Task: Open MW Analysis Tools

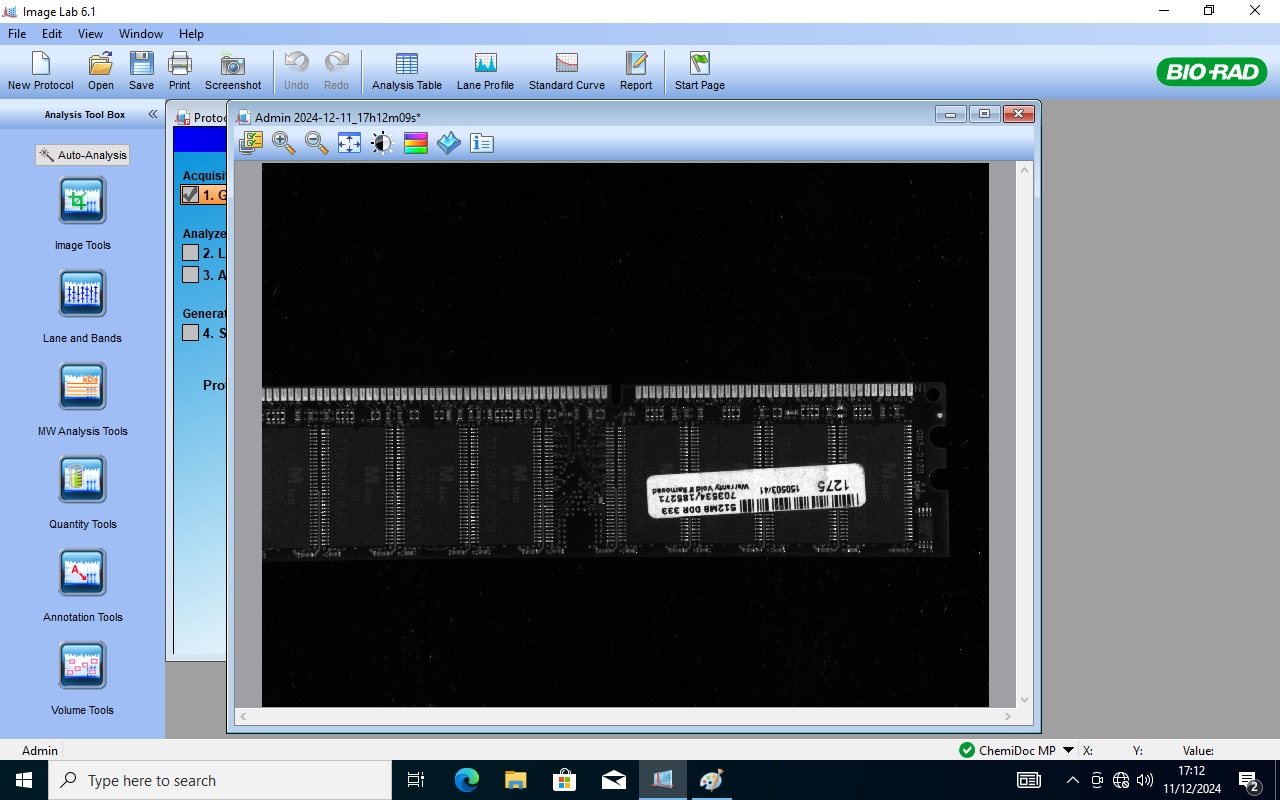Action: coord(83,387)
